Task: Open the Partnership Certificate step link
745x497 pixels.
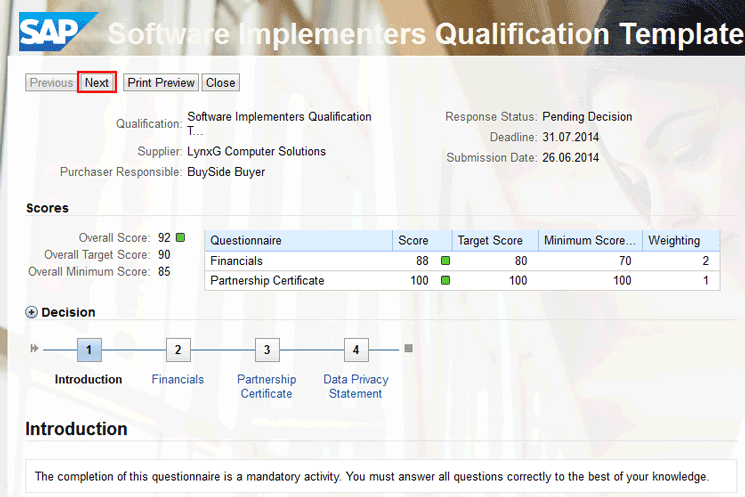Action: pos(267,386)
